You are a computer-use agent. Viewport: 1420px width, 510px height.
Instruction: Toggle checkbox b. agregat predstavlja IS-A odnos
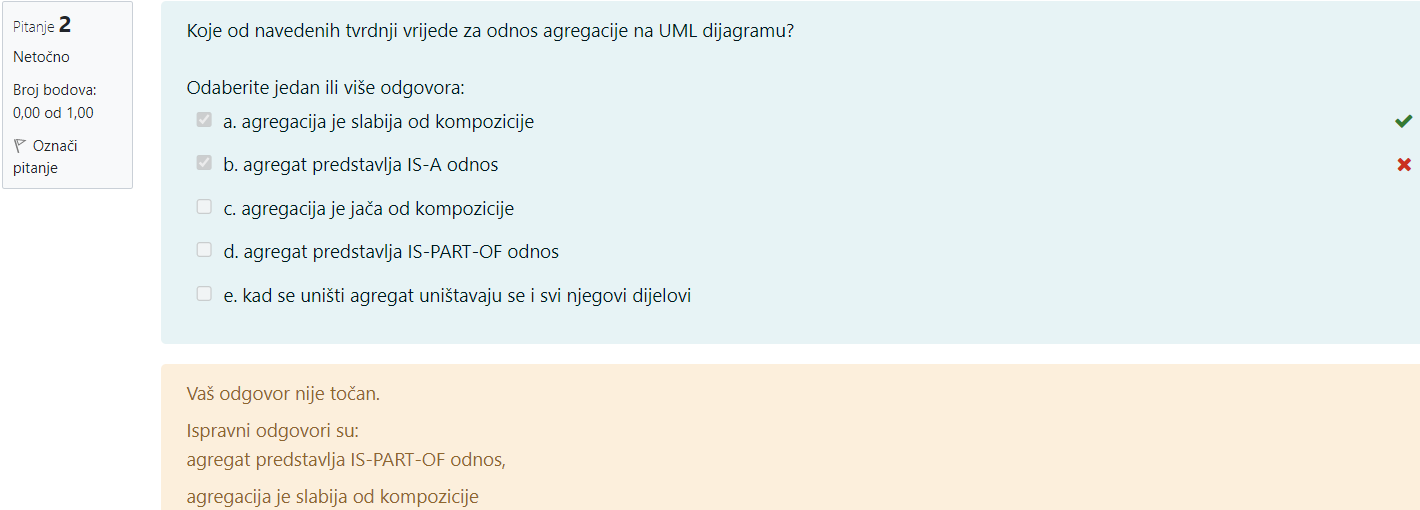(204, 163)
